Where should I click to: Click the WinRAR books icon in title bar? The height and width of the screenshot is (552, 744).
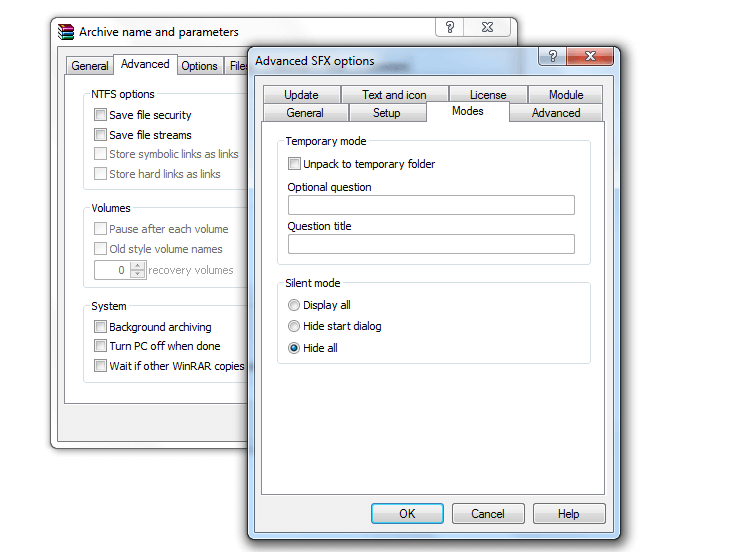(x=66, y=32)
